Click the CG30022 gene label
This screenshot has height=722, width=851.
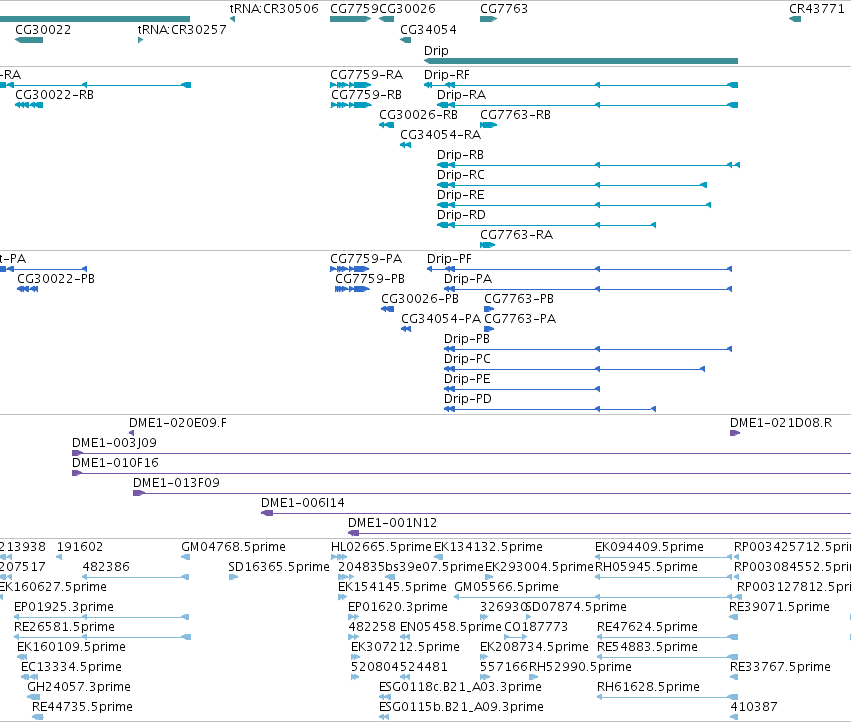(43, 30)
